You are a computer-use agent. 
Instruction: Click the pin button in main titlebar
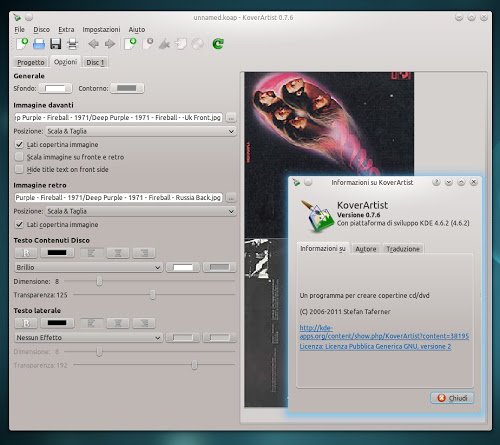click(29, 17)
